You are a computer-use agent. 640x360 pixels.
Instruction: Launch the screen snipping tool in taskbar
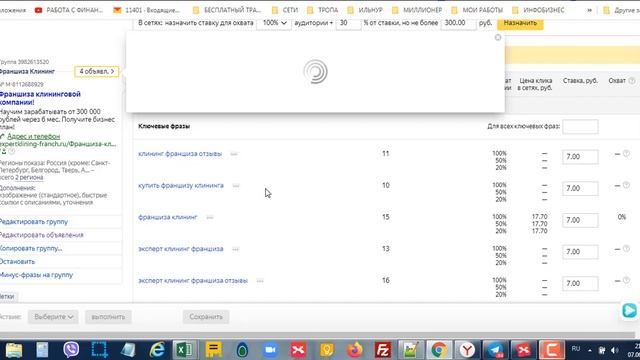(x=99, y=350)
